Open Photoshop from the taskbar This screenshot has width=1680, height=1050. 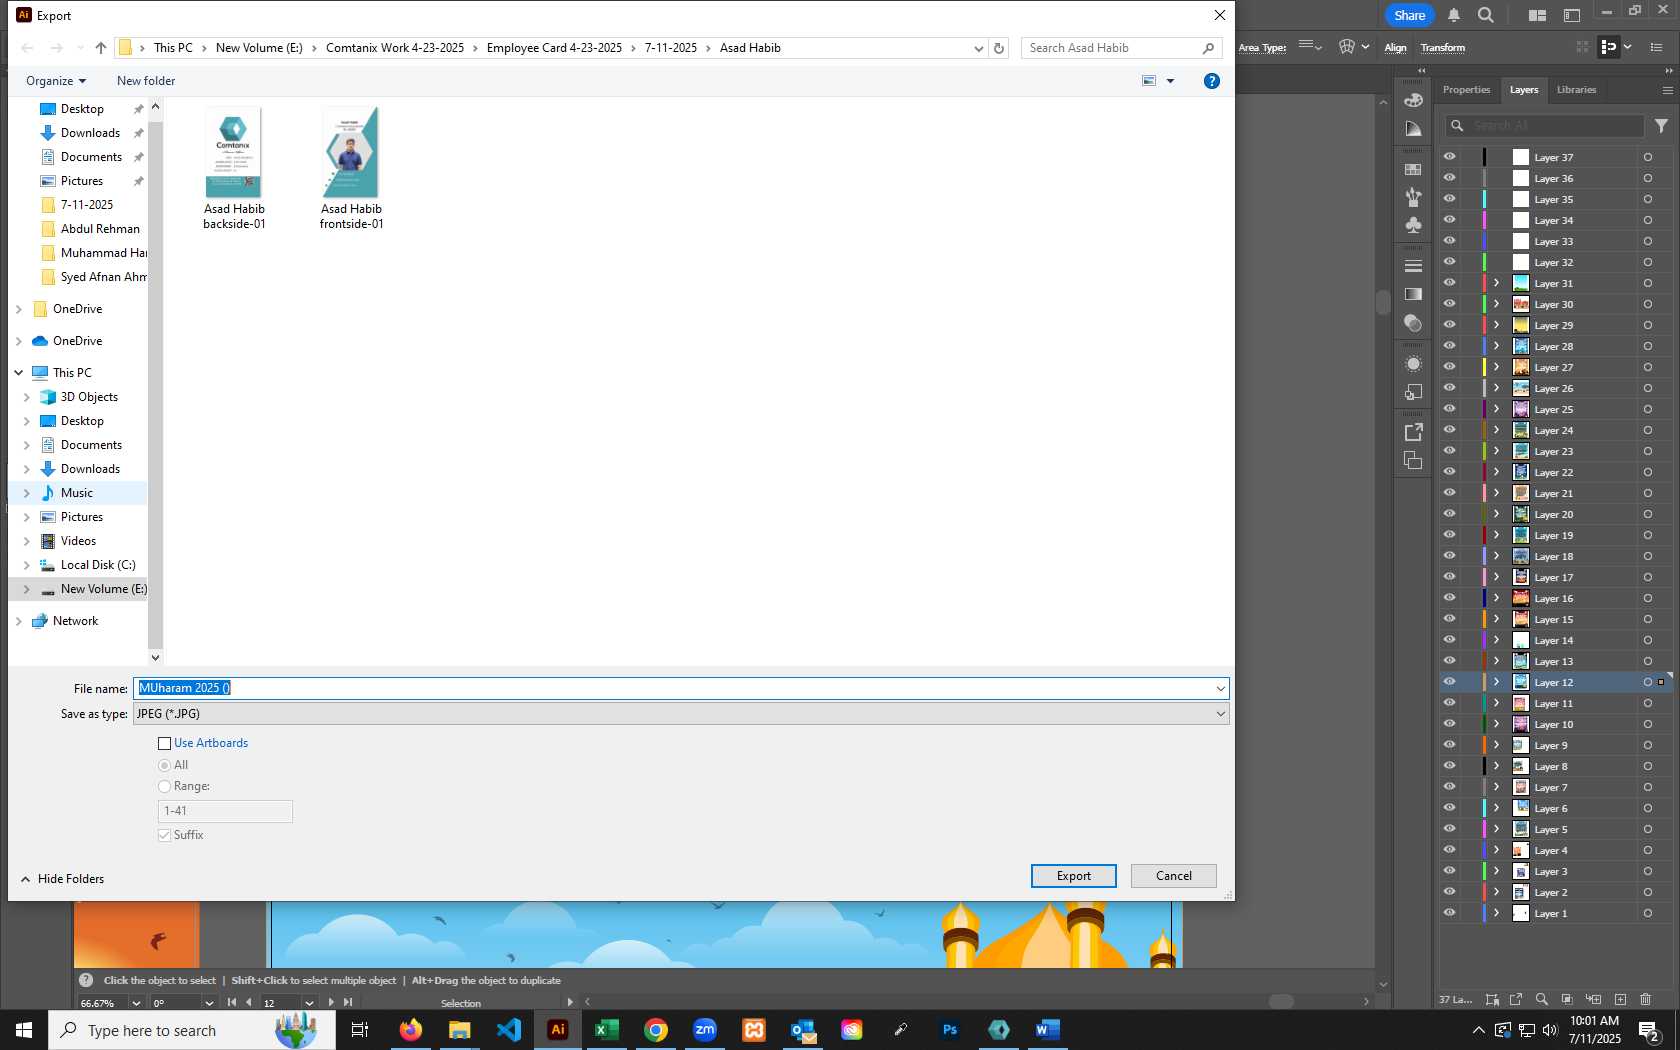click(x=949, y=1029)
